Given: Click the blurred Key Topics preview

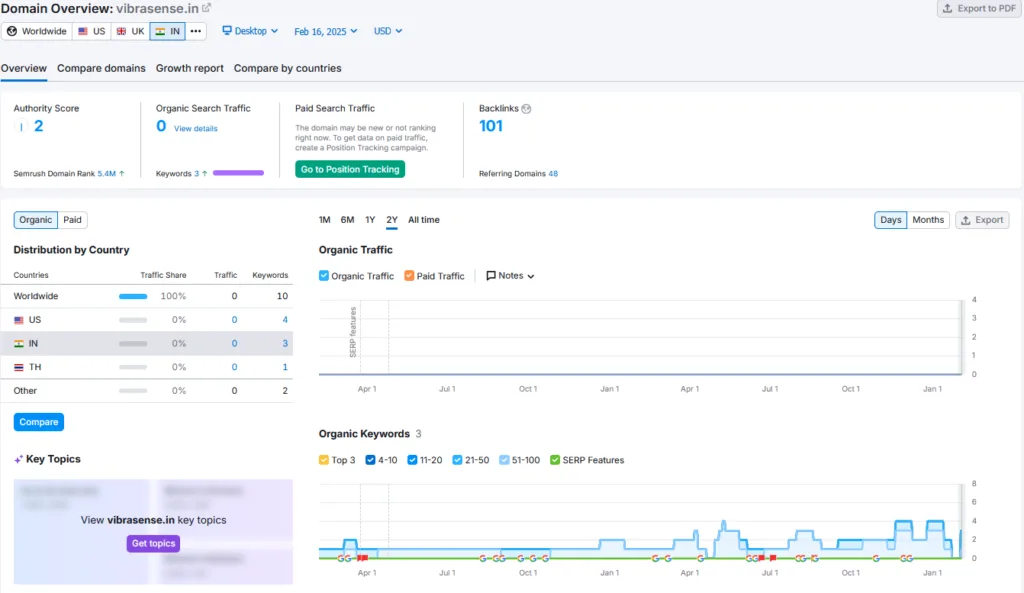Looking at the screenshot, I should [x=153, y=532].
